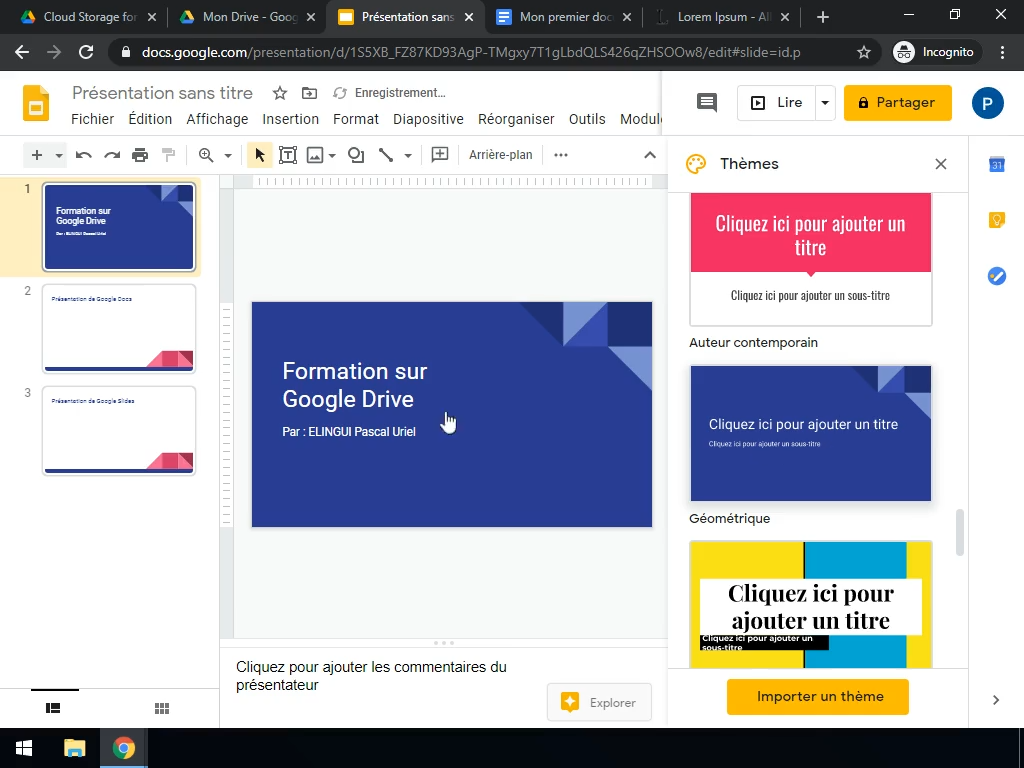The width and height of the screenshot is (1024, 768).
Task: Open Google Tasks in the side panel
Action: pyautogui.click(x=997, y=276)
